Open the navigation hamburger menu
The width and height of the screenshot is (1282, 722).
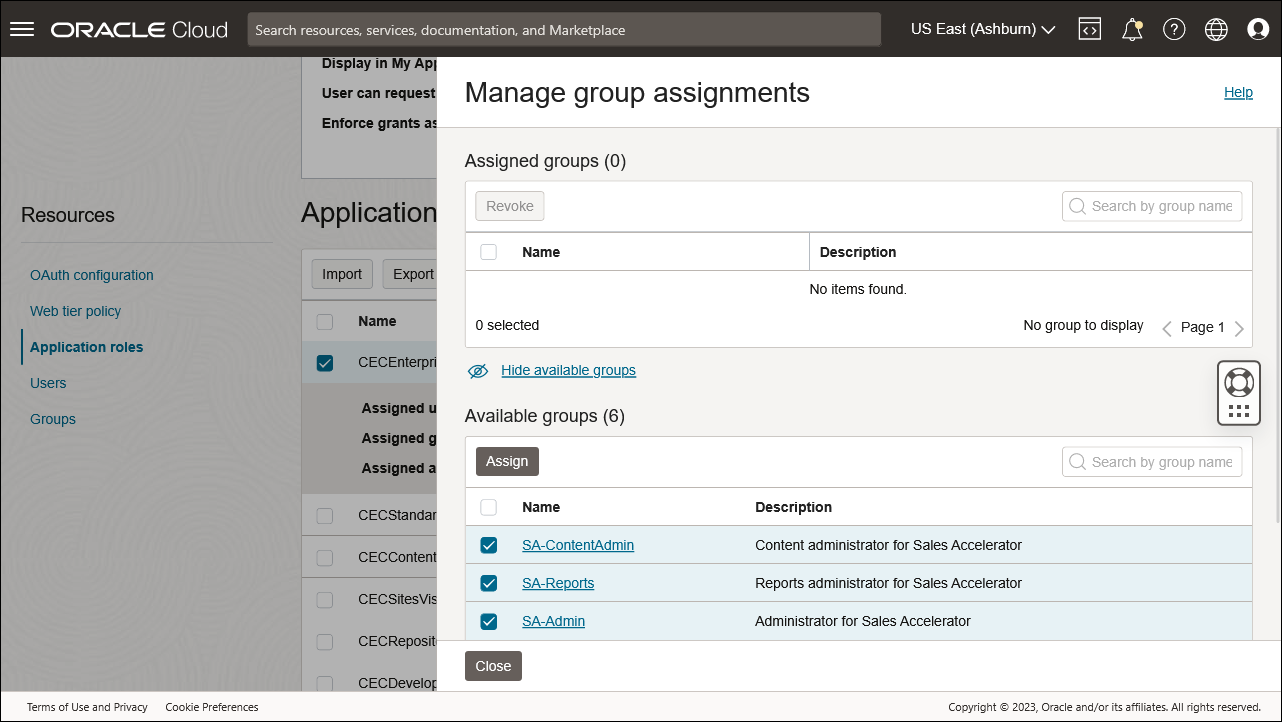point(22,28)
